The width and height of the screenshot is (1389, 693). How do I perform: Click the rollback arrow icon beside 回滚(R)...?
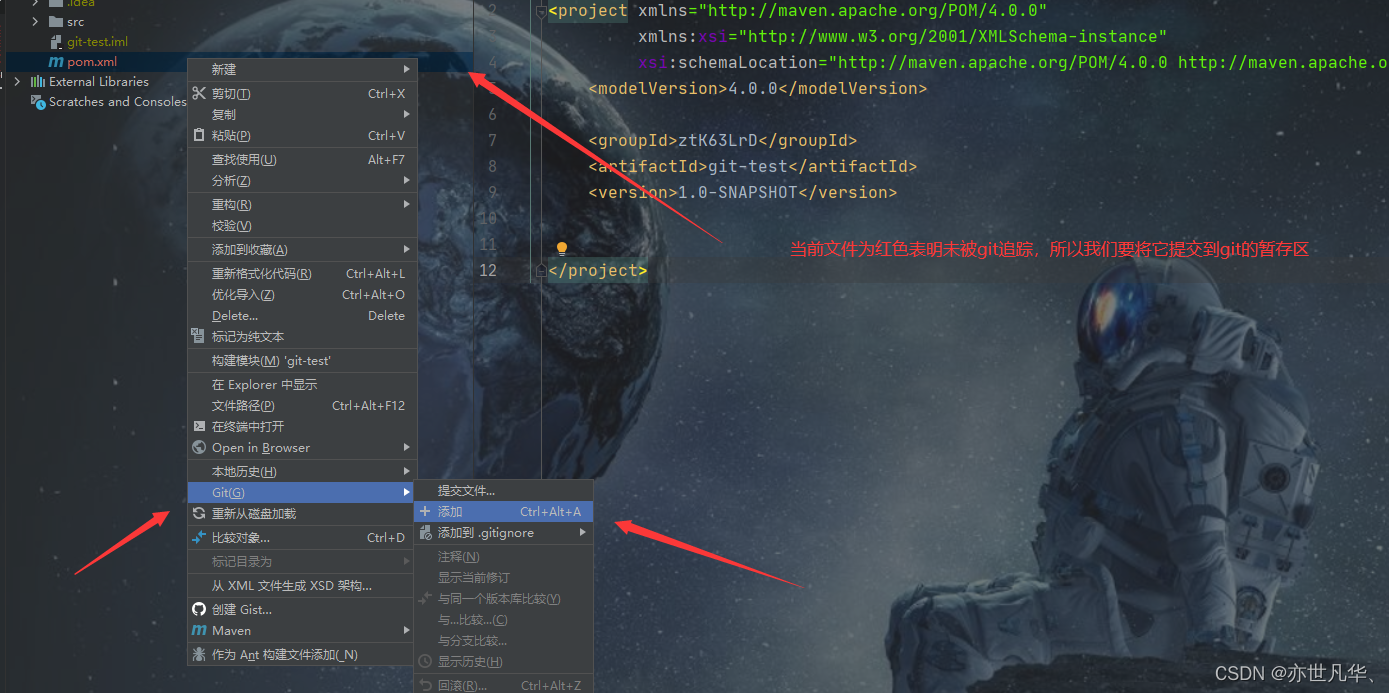pyautogui.click(x=425, y=685)
